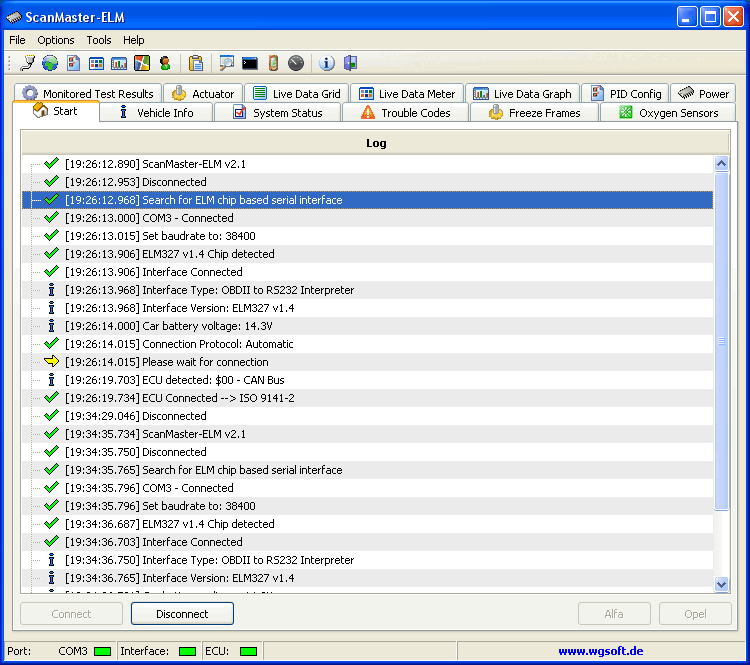Image resolution: width=750 pixels, height=665 pixels.
Task: Select '[19:34:36.765] Interface Version: ELM327 v1.4' row
Action: click(367, 578)
